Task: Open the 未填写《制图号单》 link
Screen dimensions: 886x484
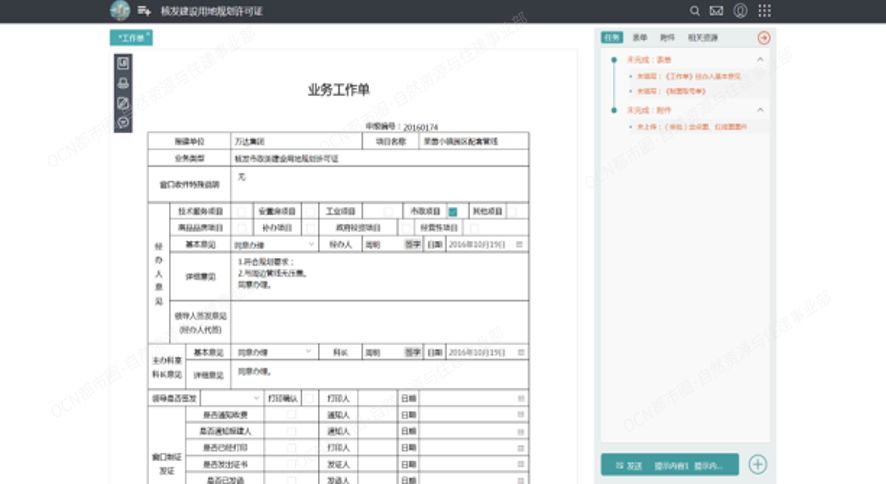Action: tap(671, 91)
